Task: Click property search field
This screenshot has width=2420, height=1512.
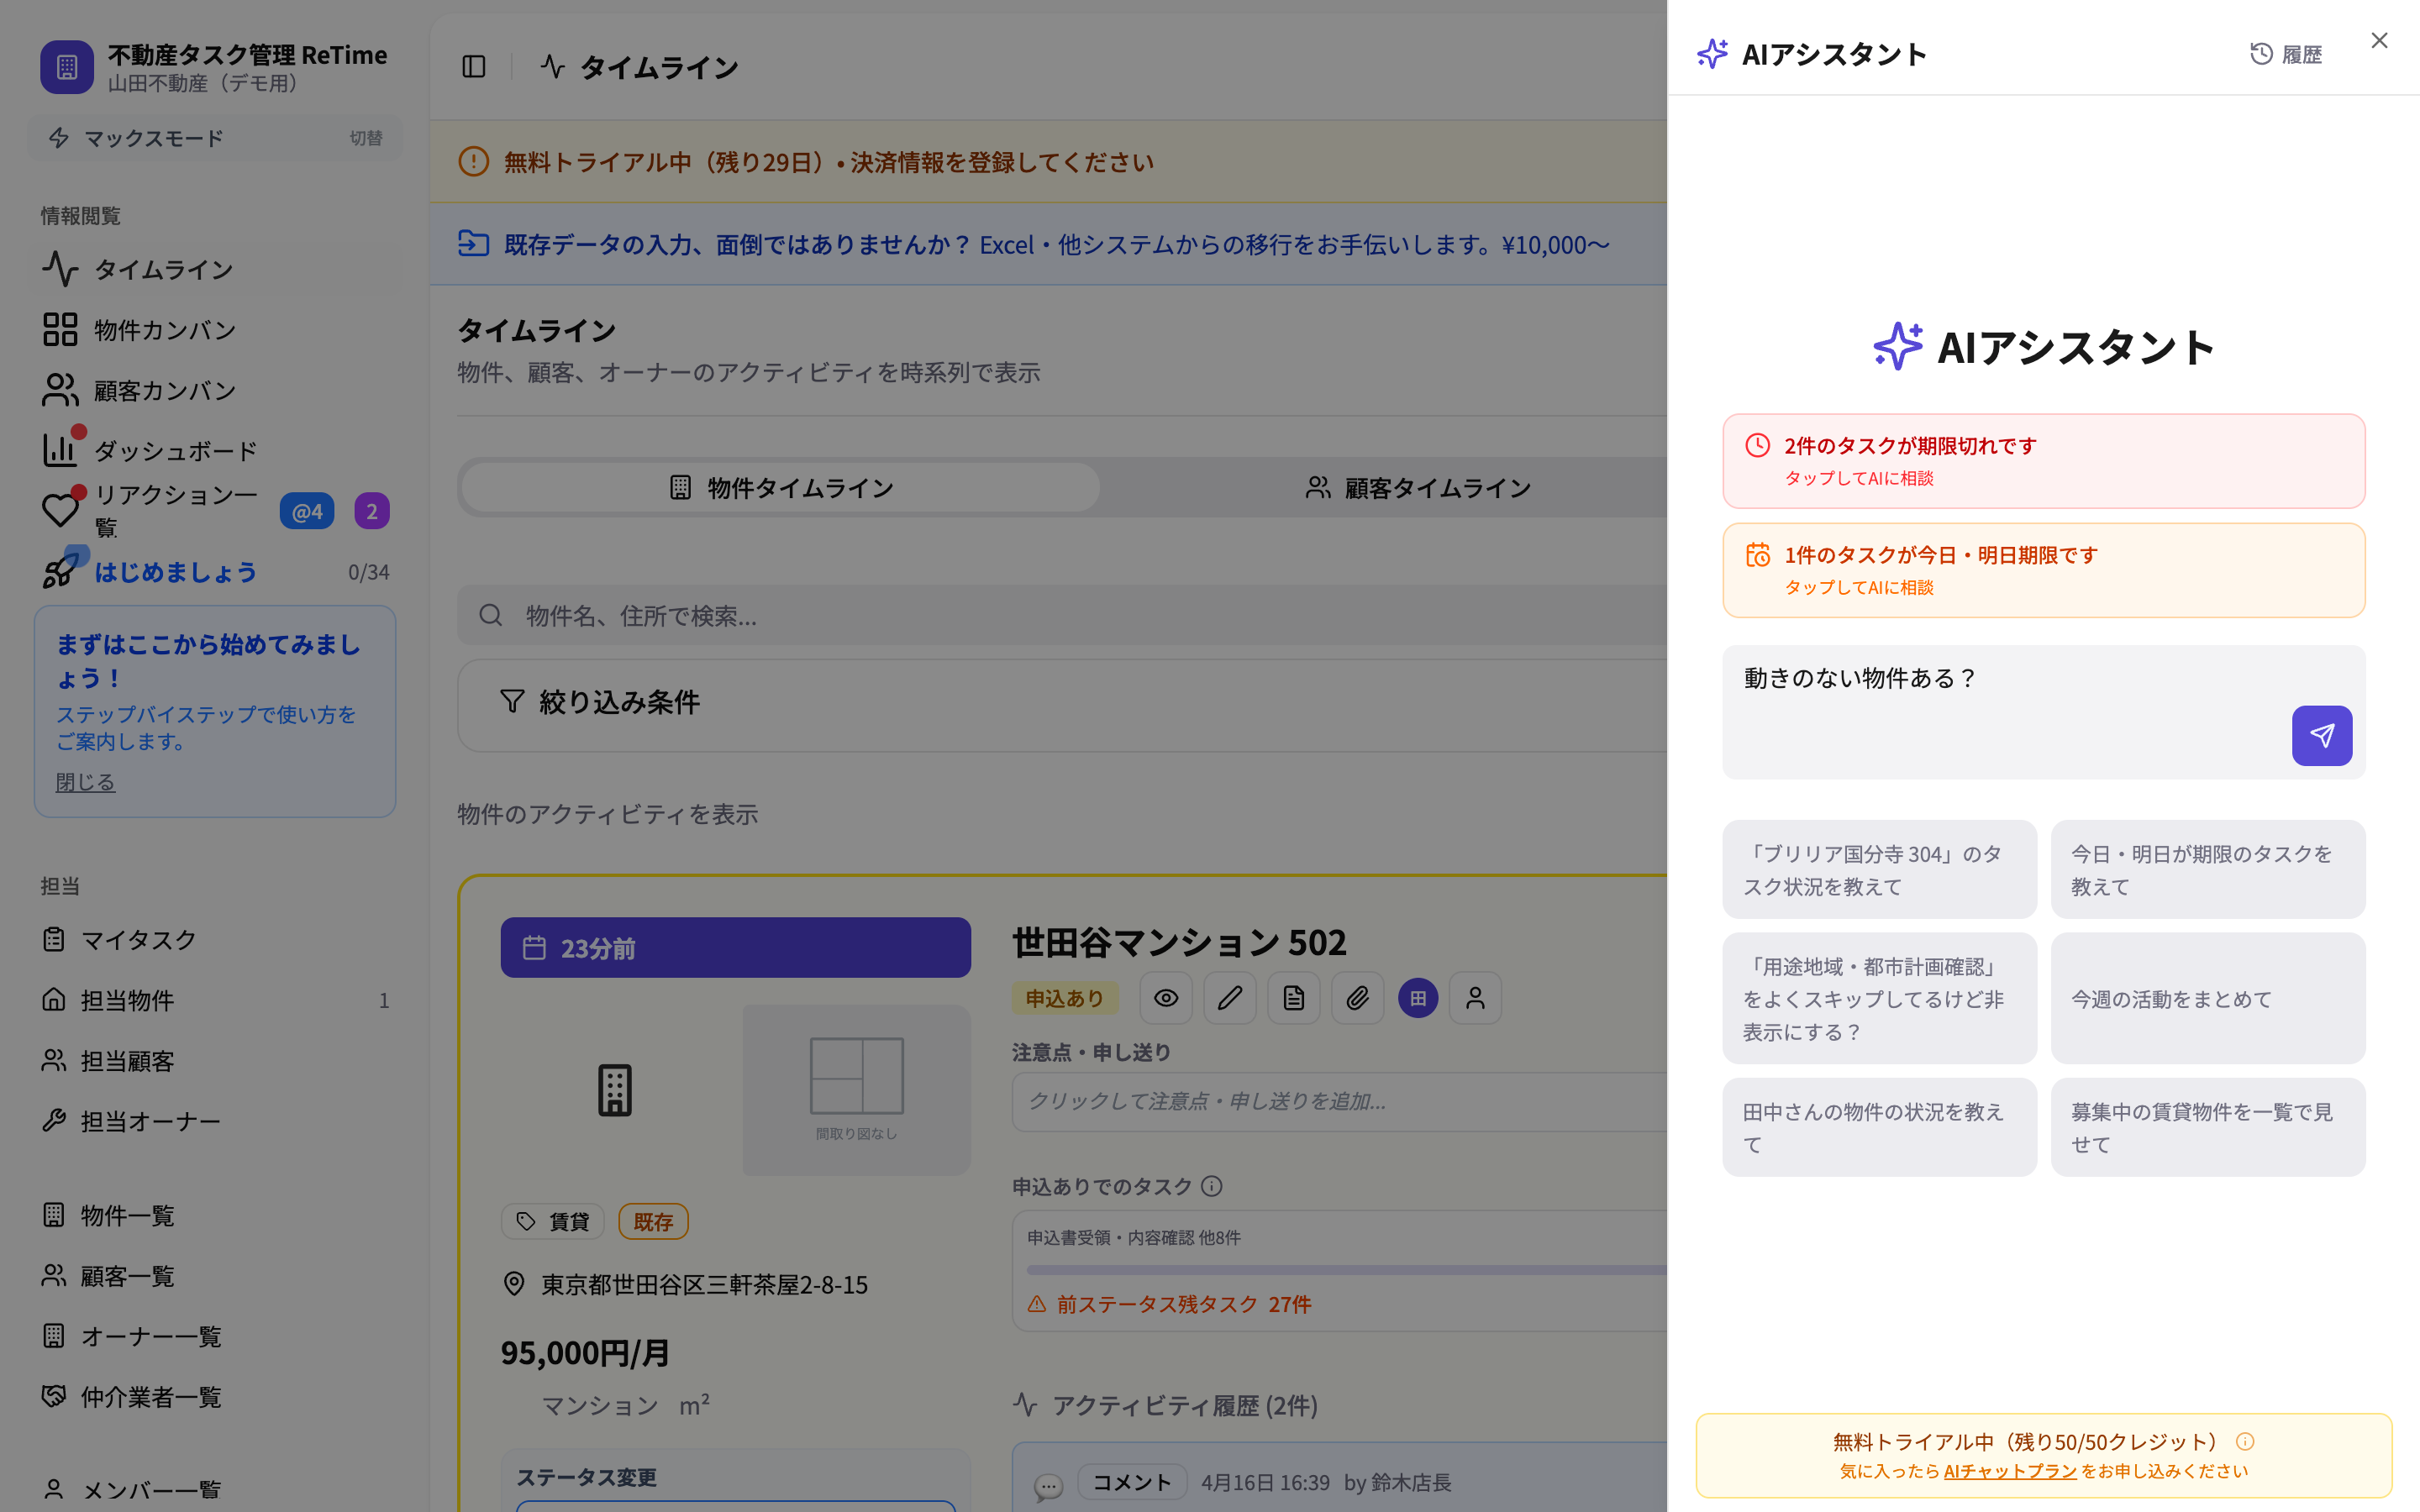Action: click(x=1062, y=615)
